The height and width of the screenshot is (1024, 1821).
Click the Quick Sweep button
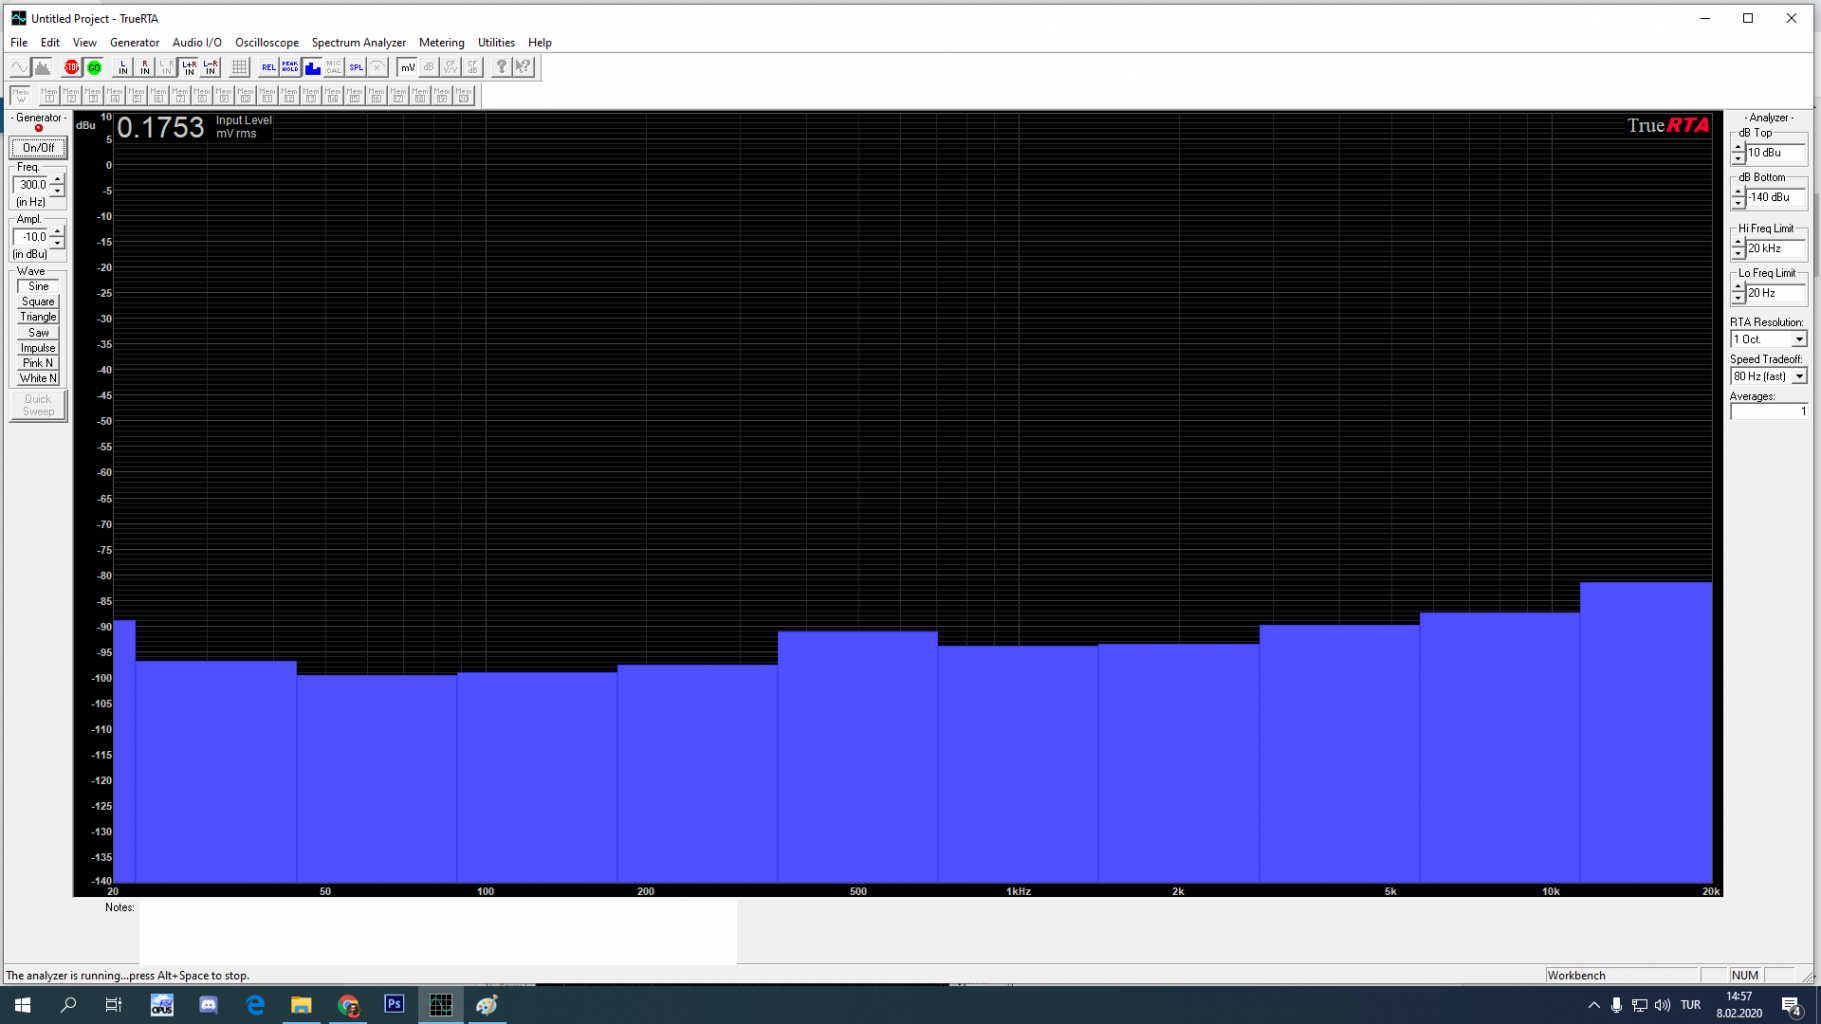pos(38,405)
